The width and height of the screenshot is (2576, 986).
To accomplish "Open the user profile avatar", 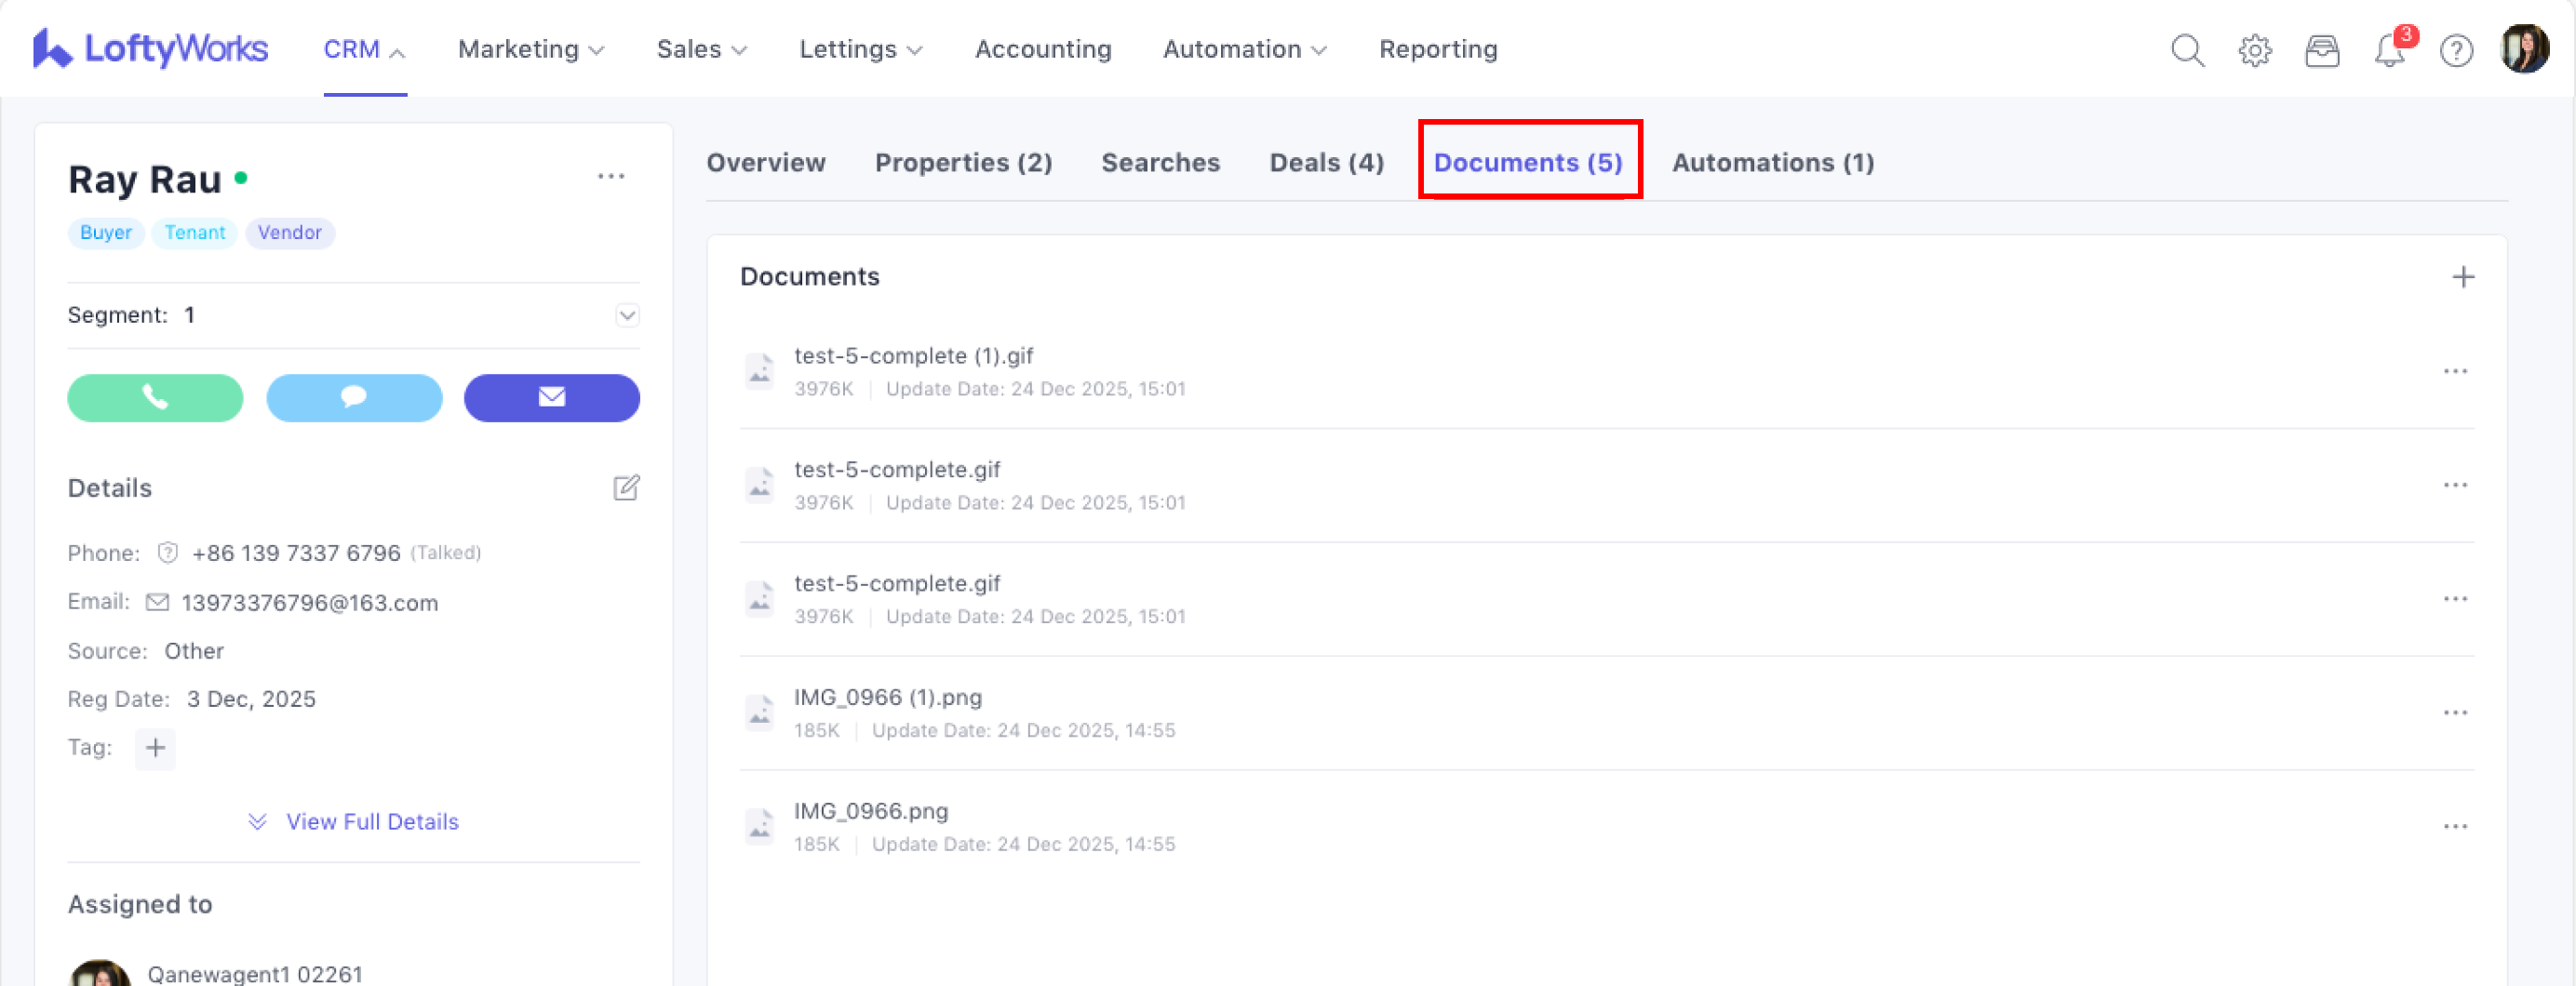I will tap(2524, 49).
